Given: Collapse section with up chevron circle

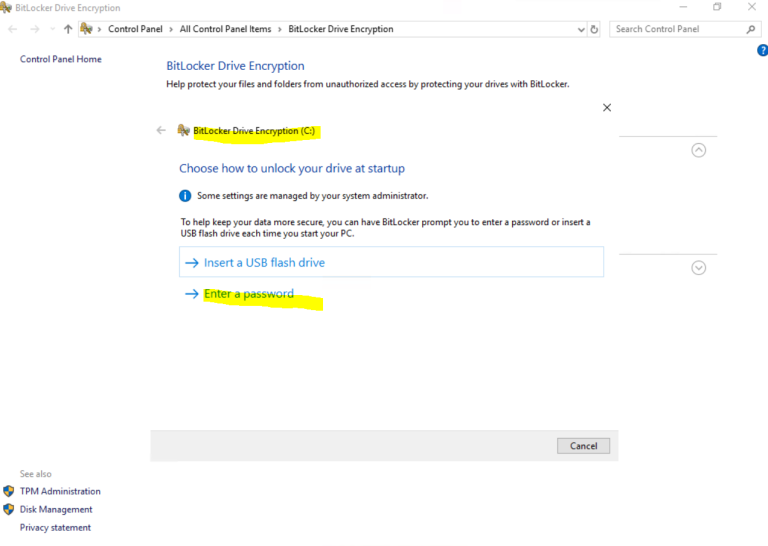Looking at the screenshot, I should (698, 150).
